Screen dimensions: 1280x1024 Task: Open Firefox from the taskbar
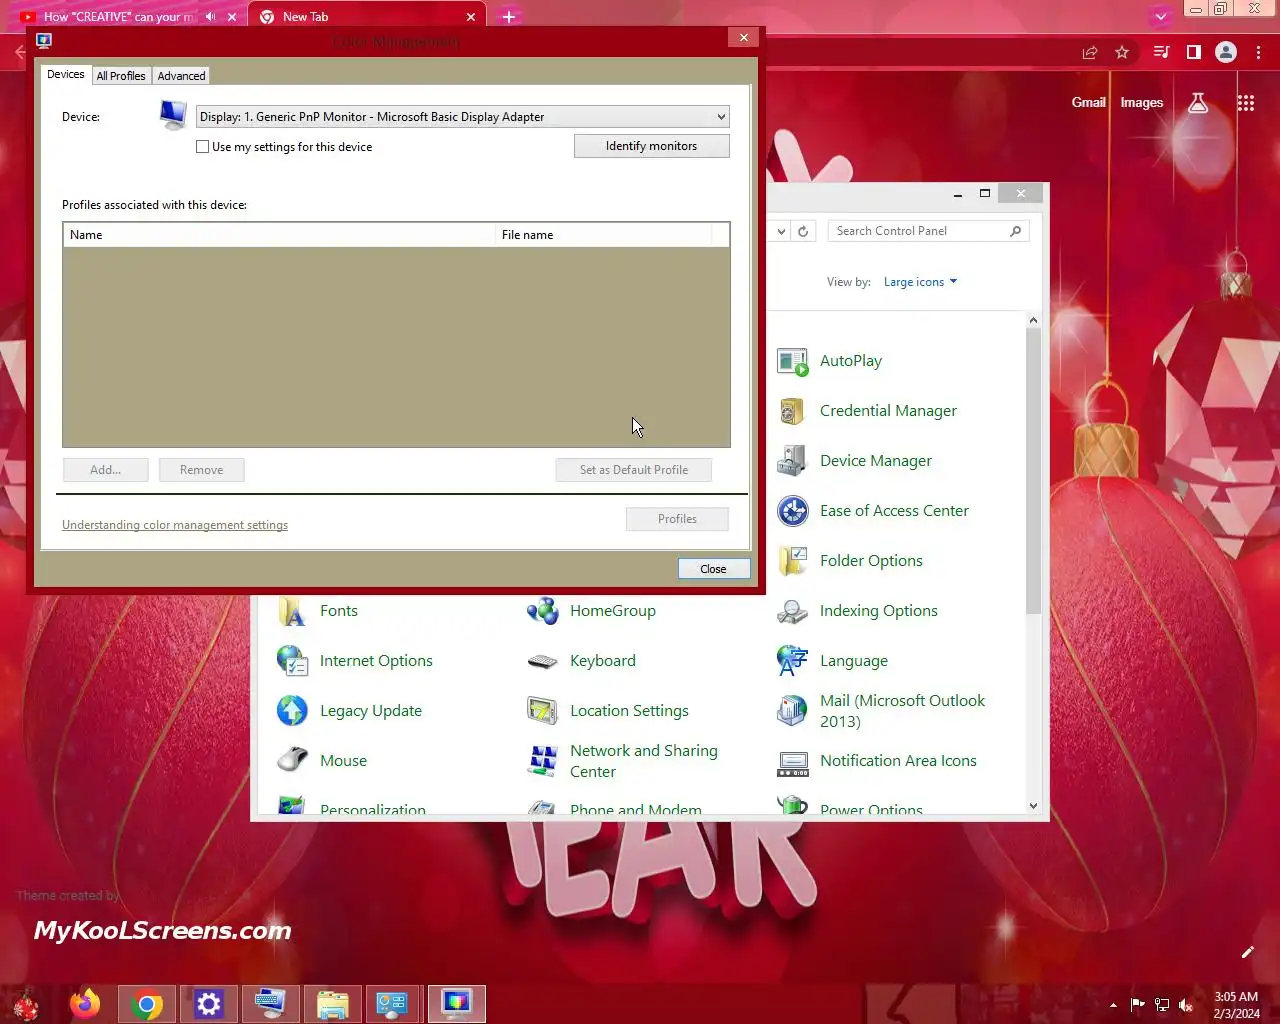85,1003
